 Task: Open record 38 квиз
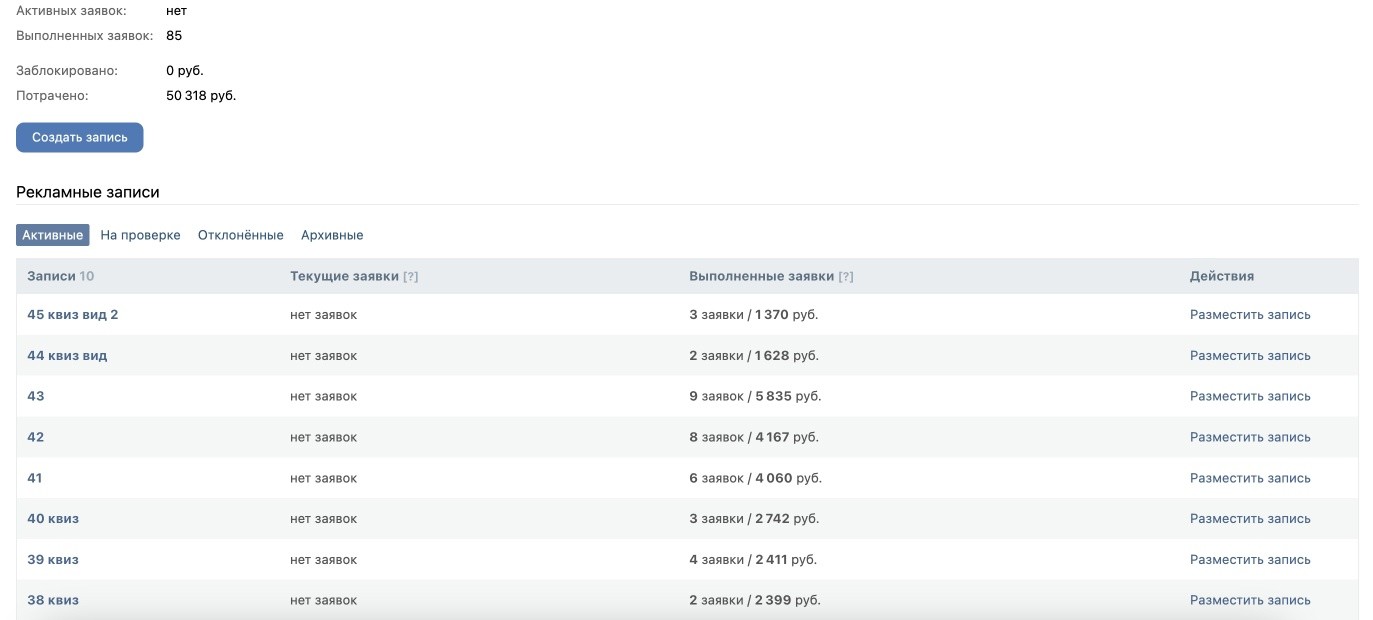coord(53,601)
